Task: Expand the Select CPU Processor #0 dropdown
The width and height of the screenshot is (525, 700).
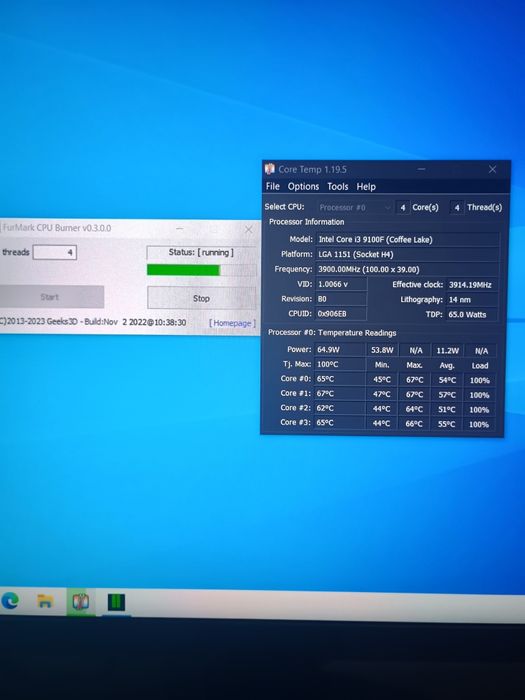Action: coord(355,208)
